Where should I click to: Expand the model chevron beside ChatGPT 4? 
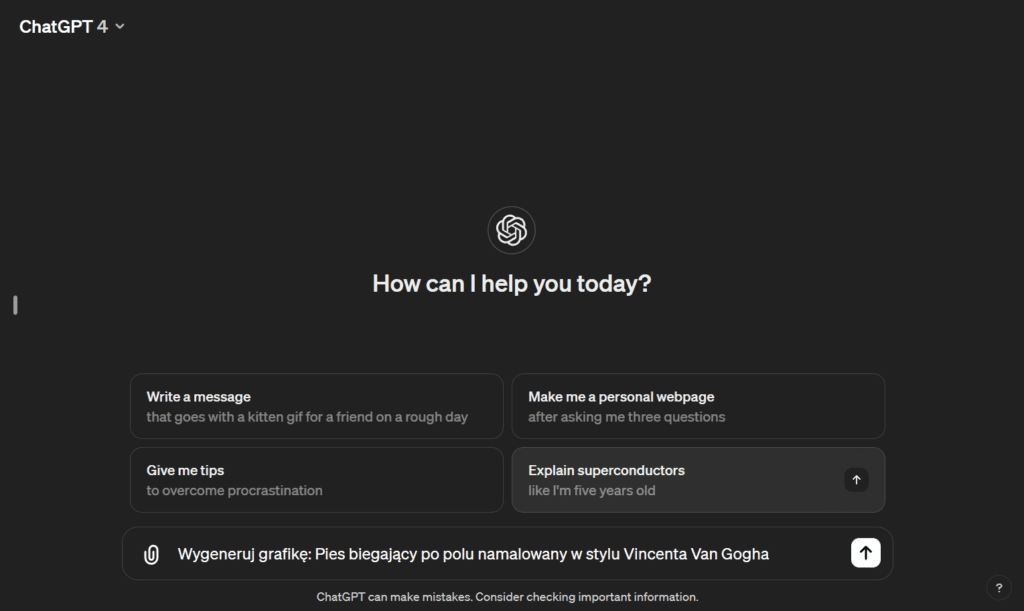click(x=120, y=27)
